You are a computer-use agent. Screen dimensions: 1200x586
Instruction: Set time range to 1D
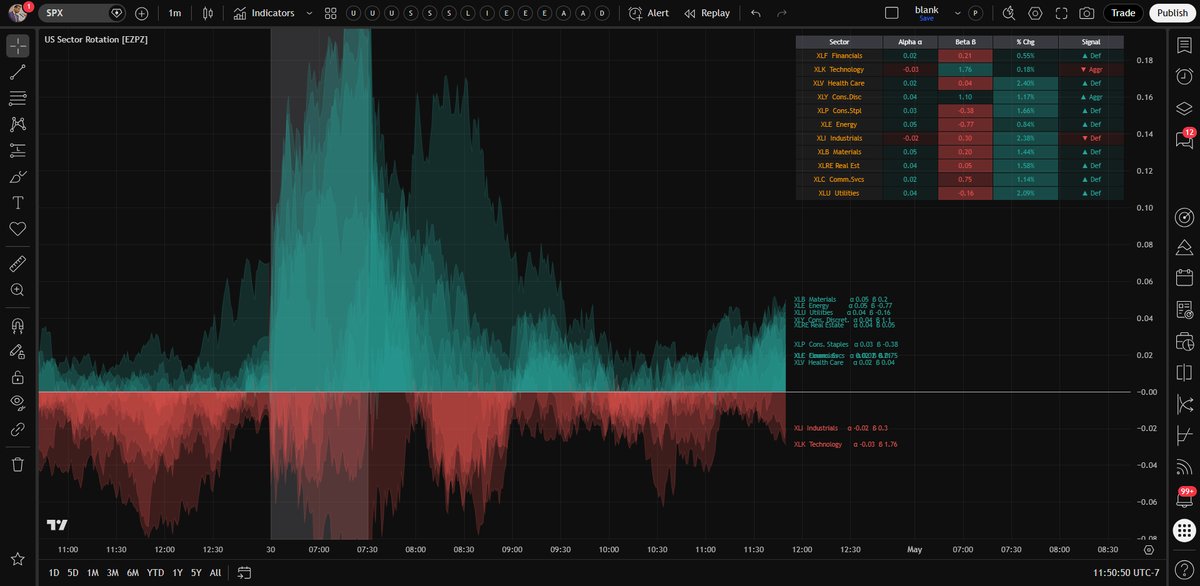coord(54,573)
